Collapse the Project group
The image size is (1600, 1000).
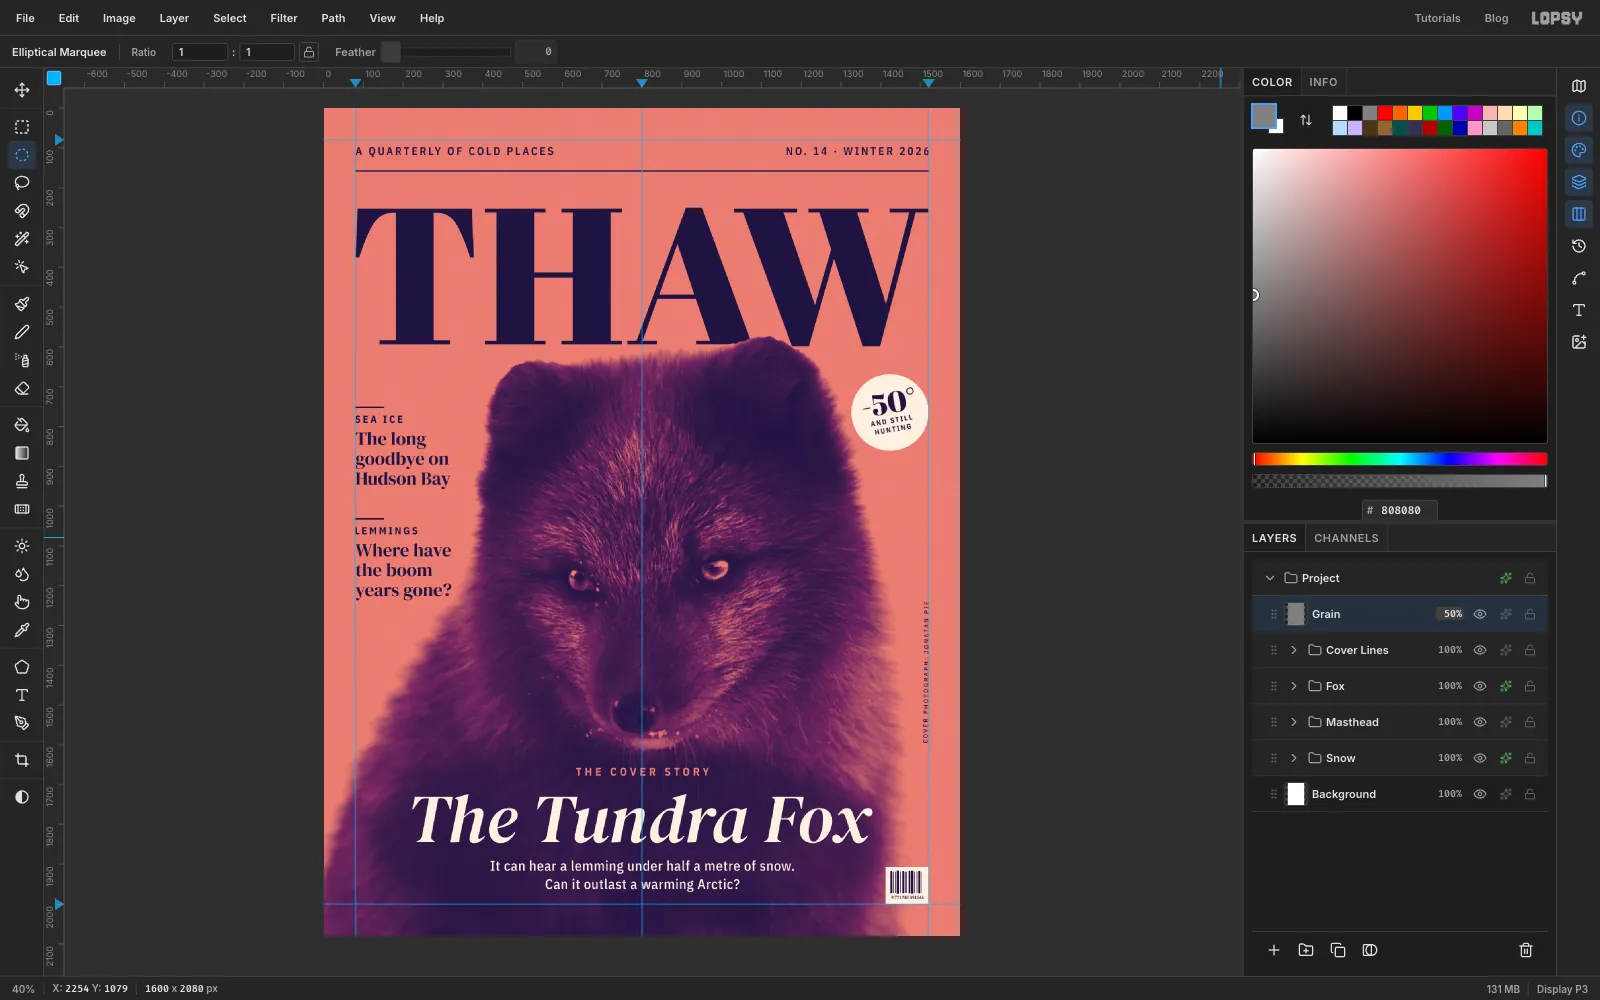[1270, 578]
